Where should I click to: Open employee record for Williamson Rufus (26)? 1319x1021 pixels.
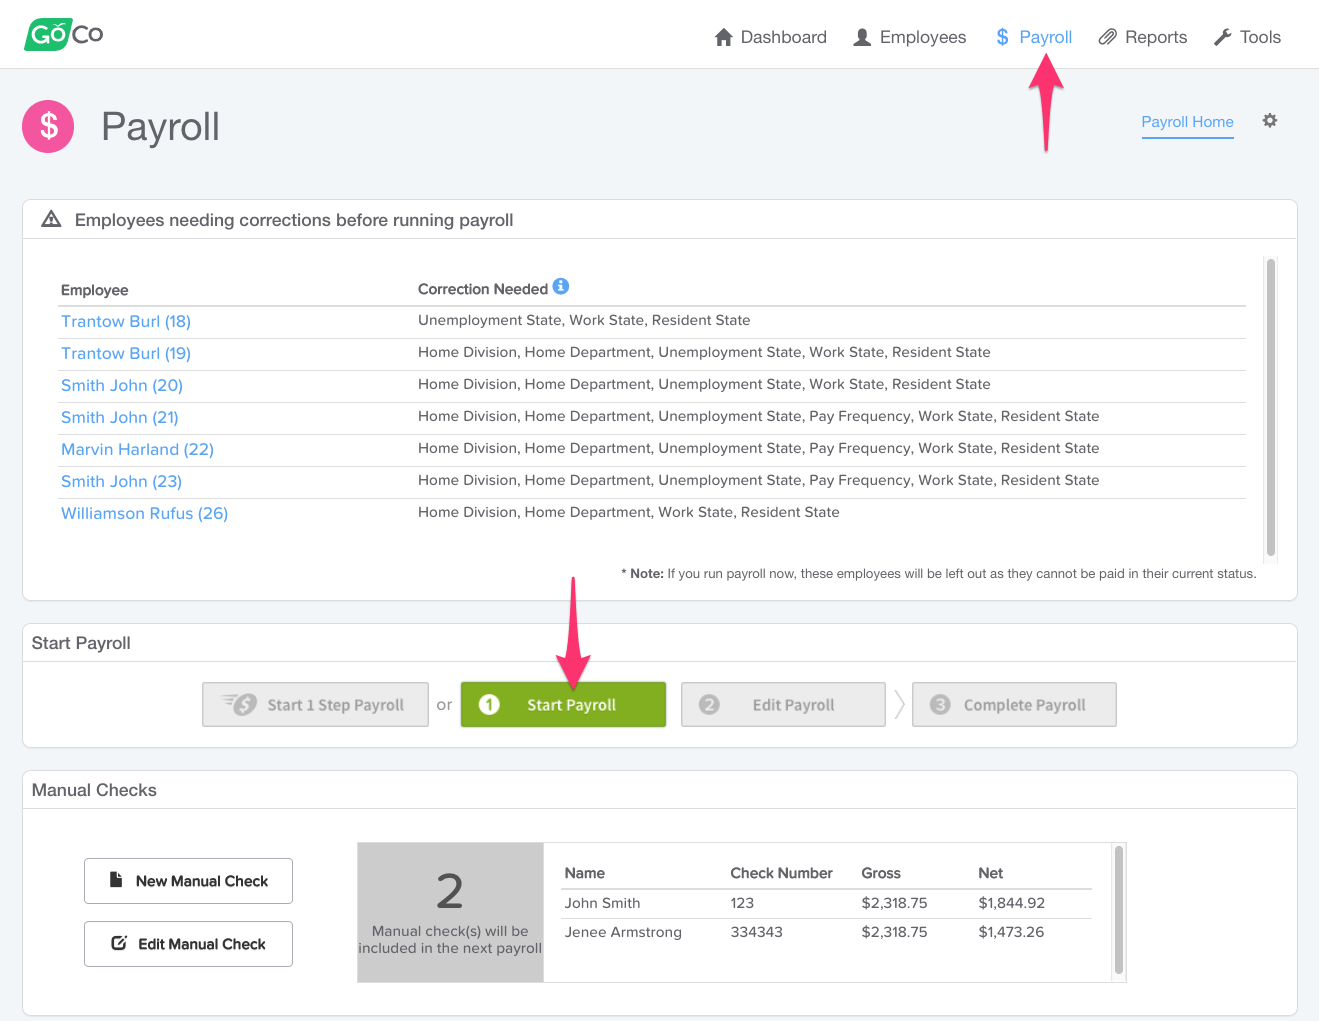144,513
